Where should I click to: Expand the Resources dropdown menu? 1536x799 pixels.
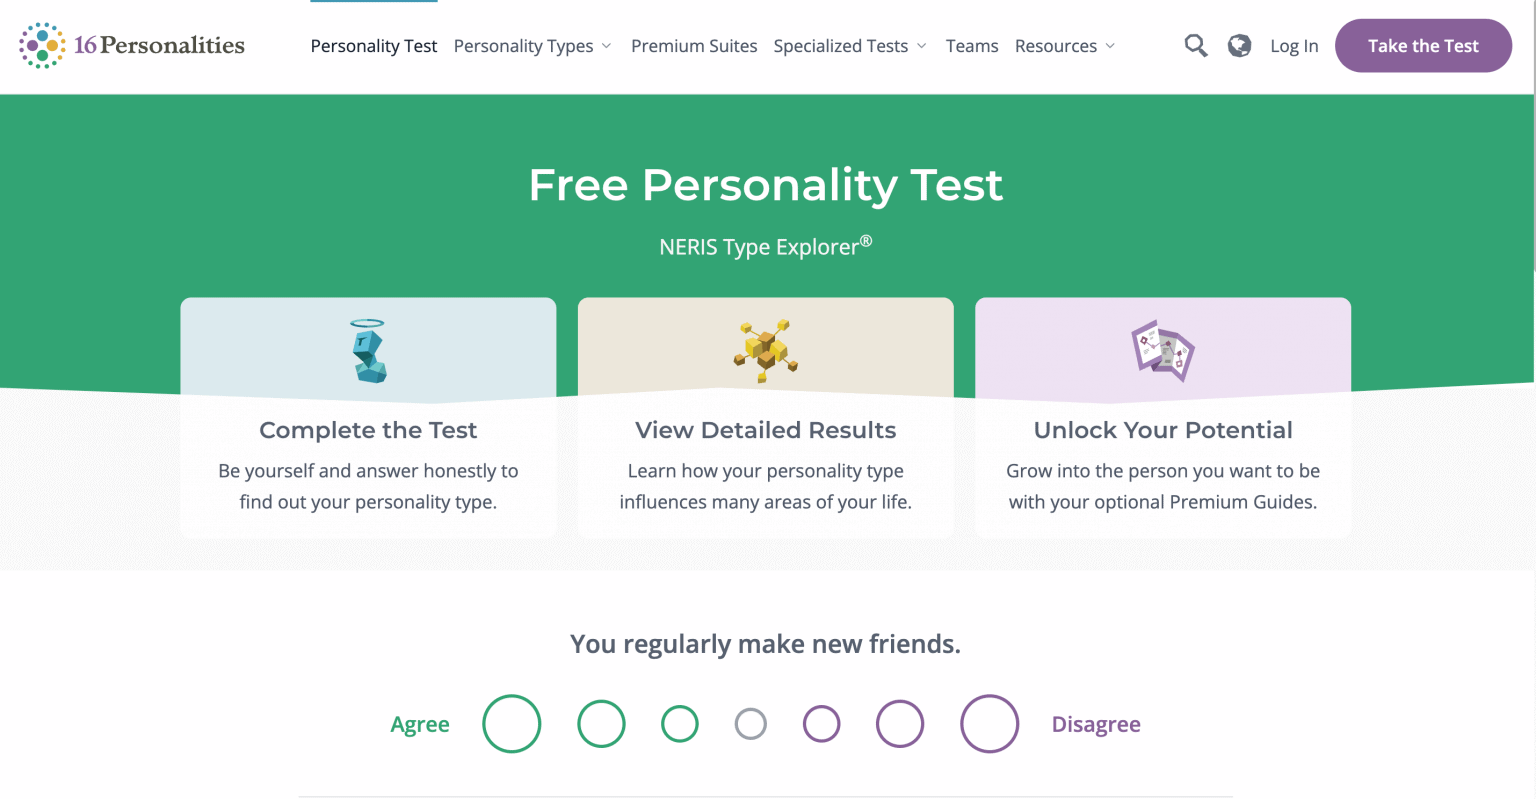[x=1056, y=46]
